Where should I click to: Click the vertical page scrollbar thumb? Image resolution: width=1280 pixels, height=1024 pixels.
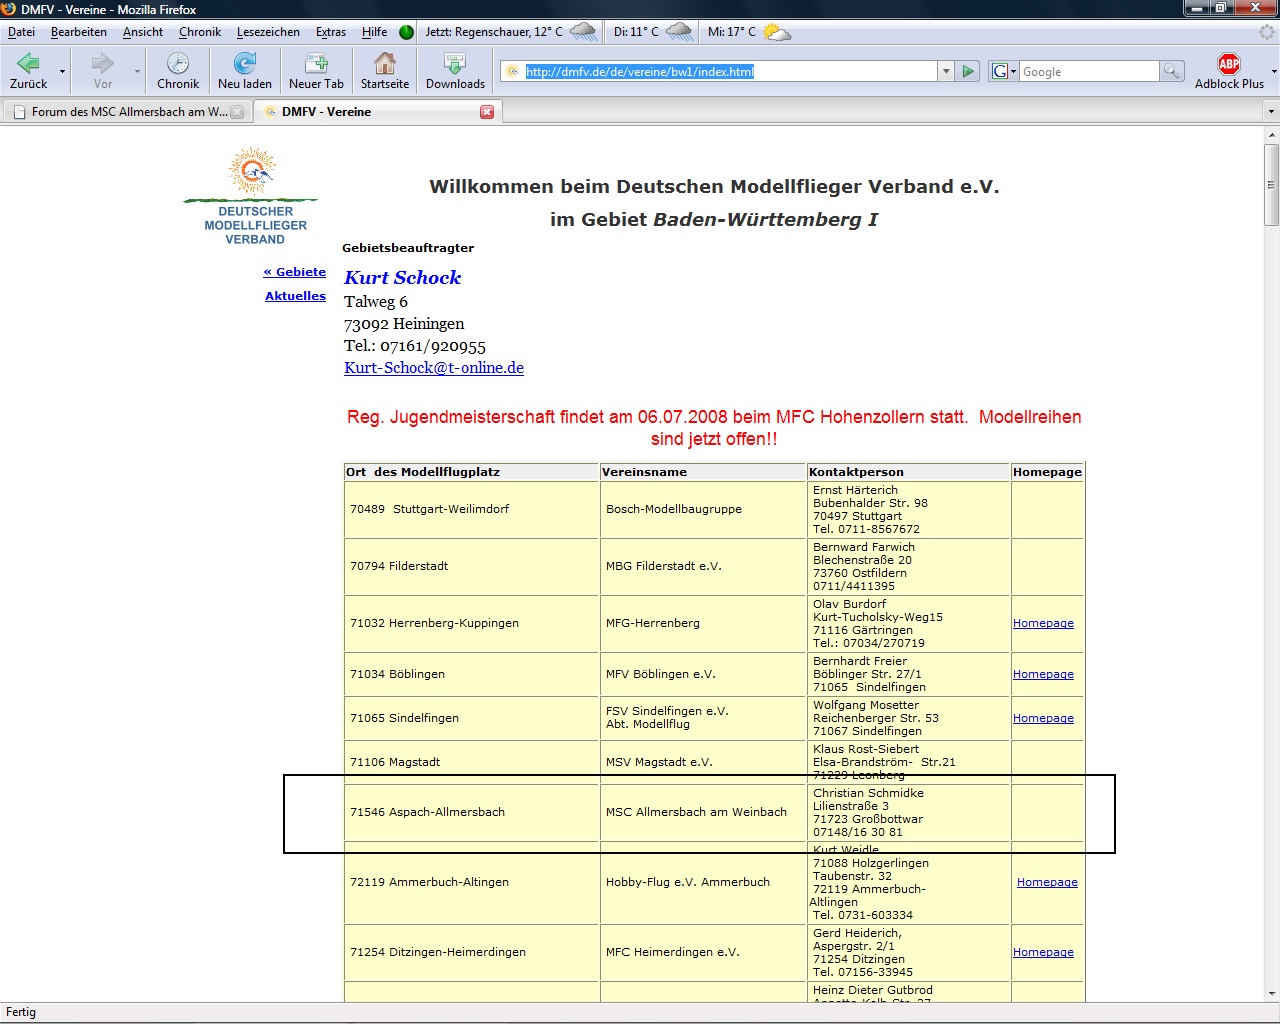tap(1271, 185)
